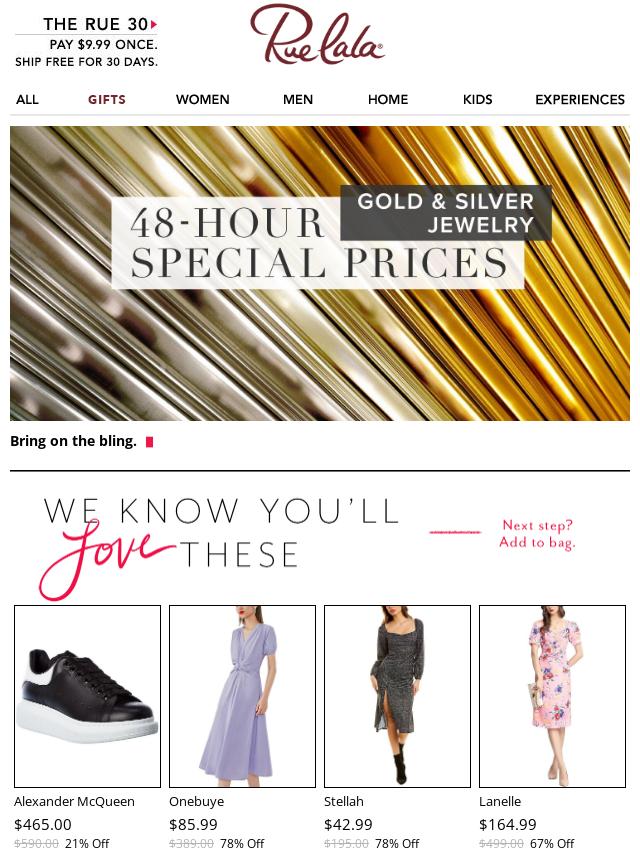View the Stellah black dress image
640x854 pixels.
coord(397,696)
